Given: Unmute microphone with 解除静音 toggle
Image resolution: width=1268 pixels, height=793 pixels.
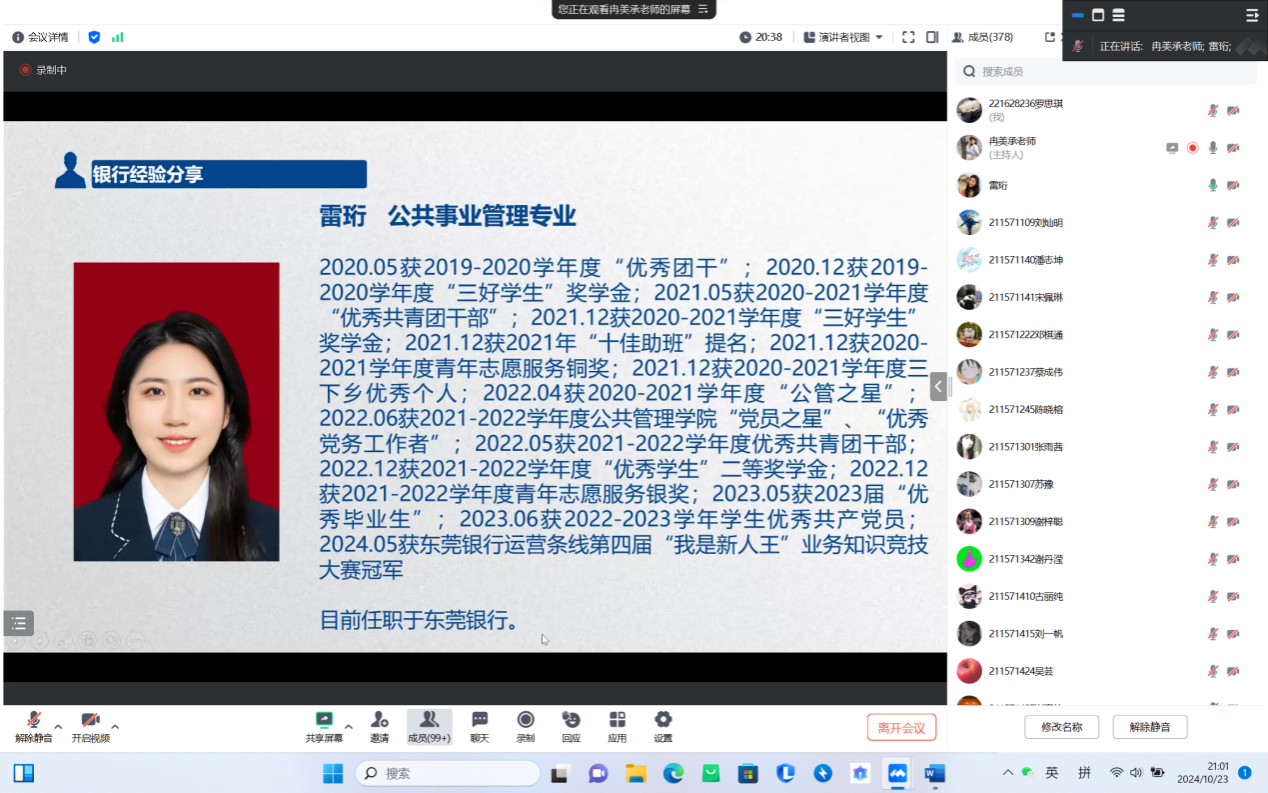Looking at the screenshot, I should (x=33, y=726).
